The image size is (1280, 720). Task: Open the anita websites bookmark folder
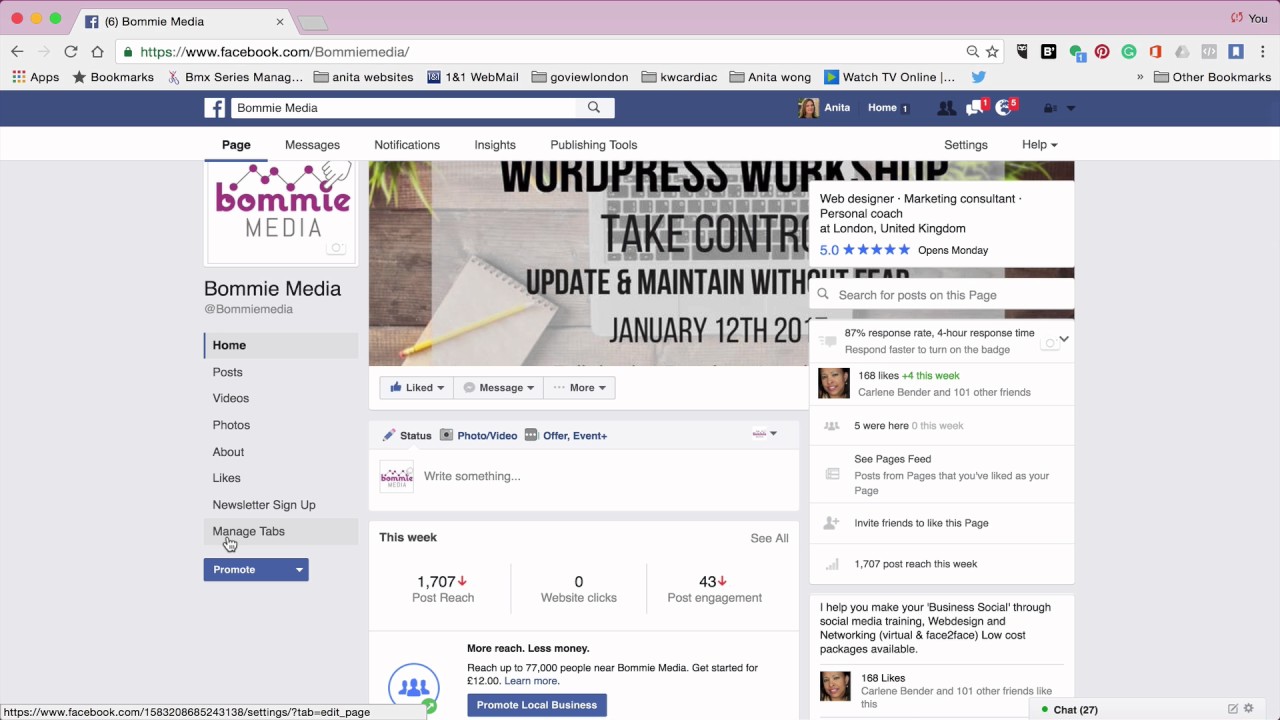363,77
